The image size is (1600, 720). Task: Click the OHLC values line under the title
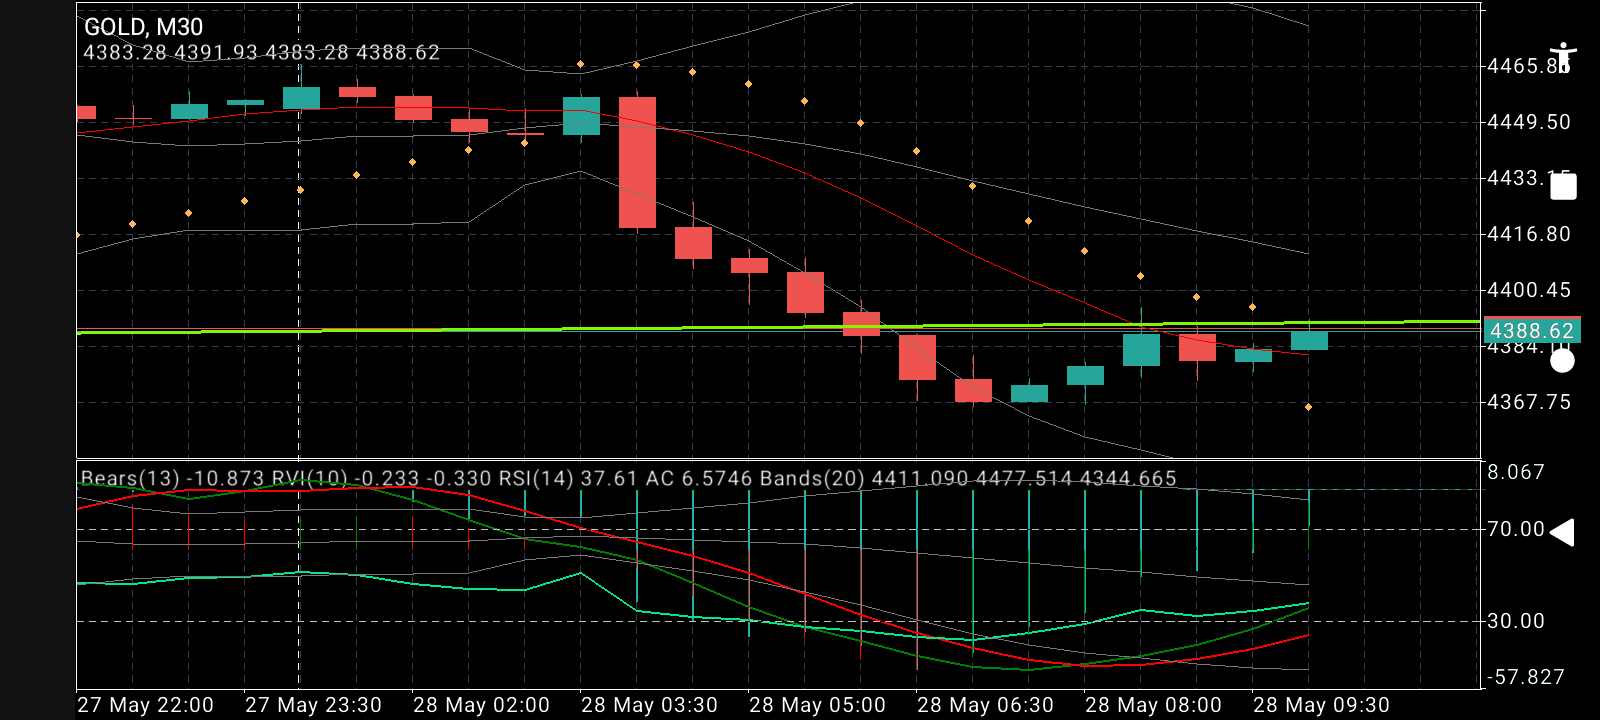pyautogui.click(x=261, y=53)
